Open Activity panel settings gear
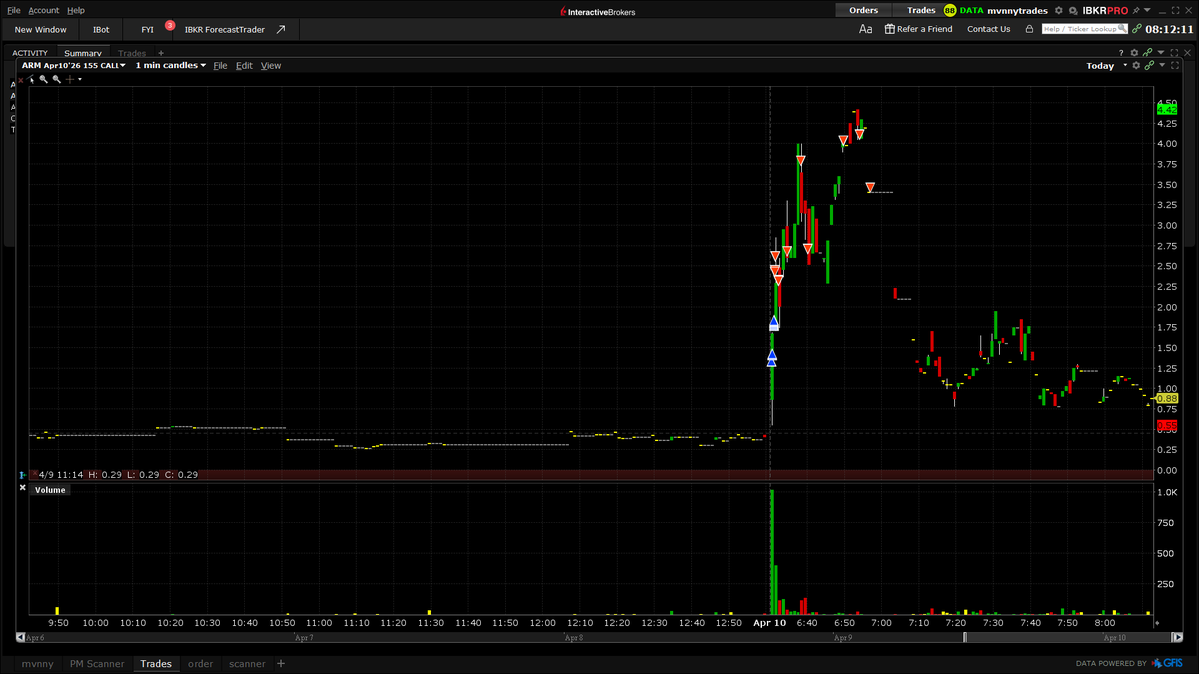This screenshot has height=674, width=1199. (1134, 54)
